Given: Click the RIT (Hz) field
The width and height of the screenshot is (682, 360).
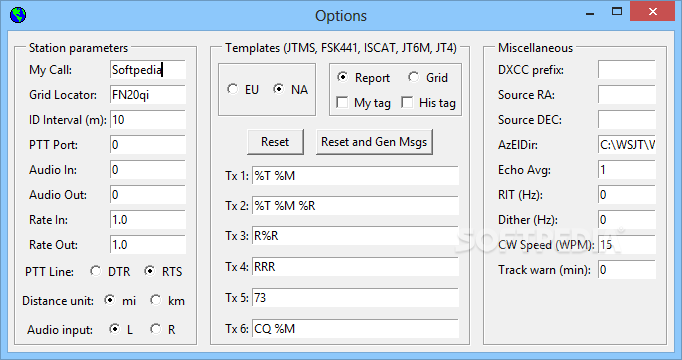Looking at the screenshot, I should (627, 195).
